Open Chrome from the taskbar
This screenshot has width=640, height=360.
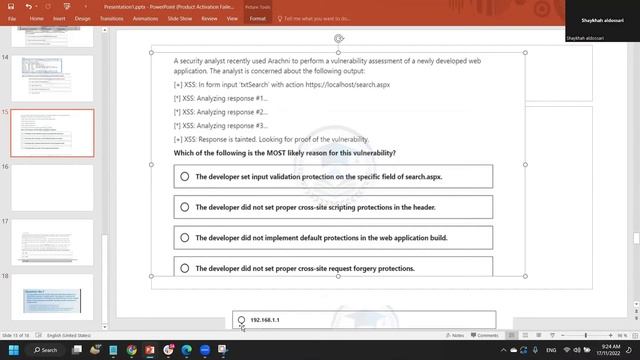pyautogui.click(x=131, y=350)
